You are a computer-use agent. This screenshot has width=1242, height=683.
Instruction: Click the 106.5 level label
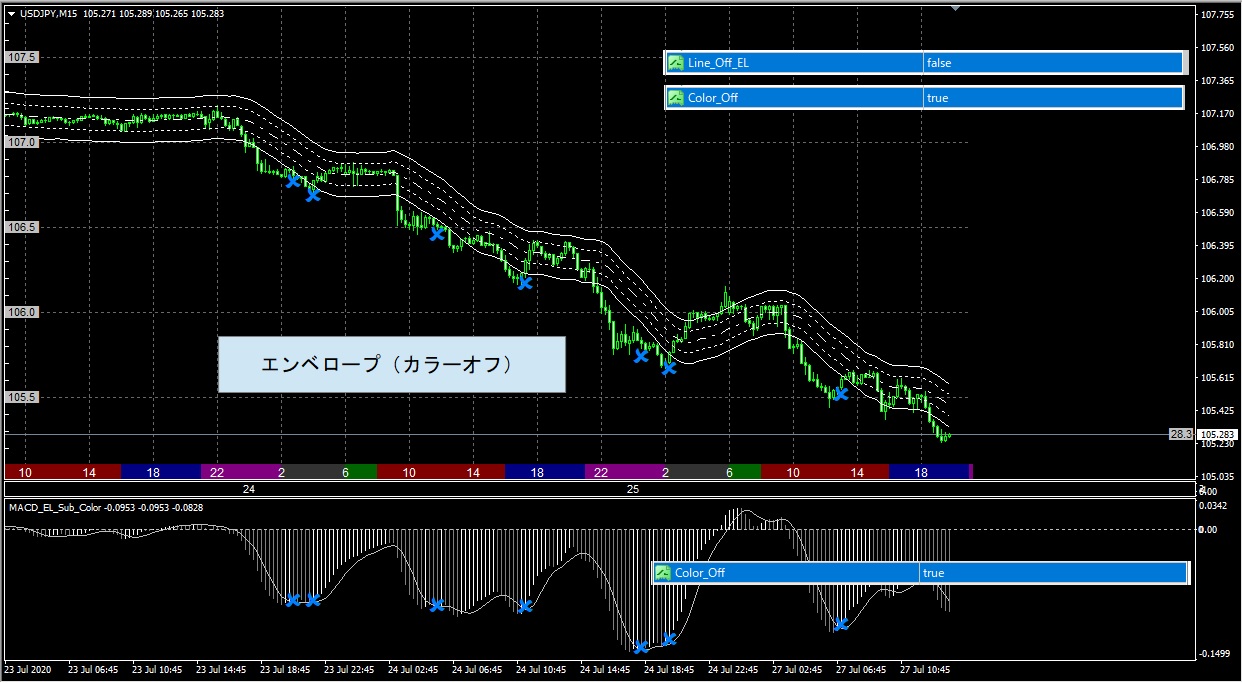coord(22,228)
